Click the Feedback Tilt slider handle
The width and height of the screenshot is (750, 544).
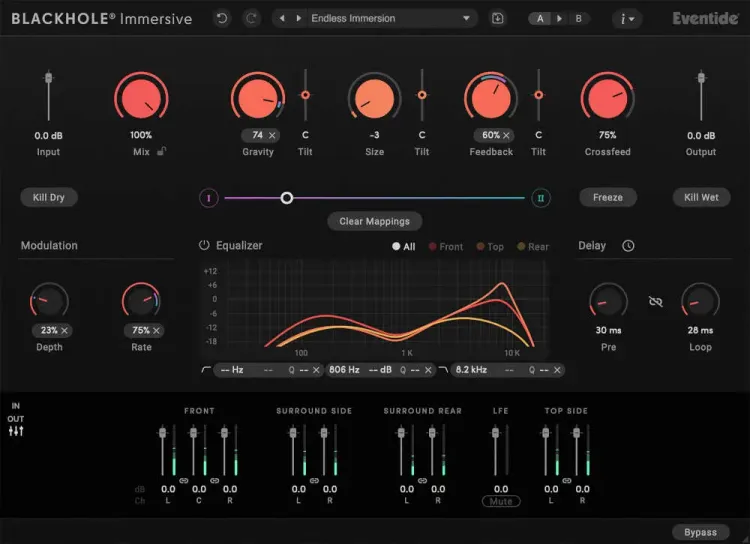539,95
